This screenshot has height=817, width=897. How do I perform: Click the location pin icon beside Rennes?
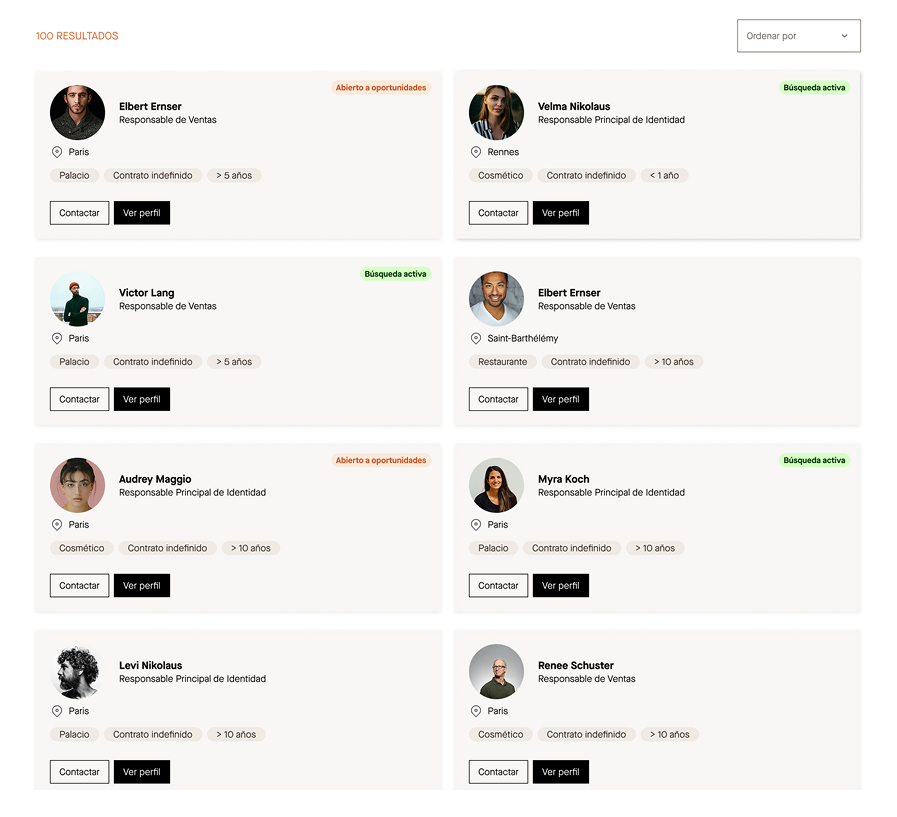click(476, 152)
